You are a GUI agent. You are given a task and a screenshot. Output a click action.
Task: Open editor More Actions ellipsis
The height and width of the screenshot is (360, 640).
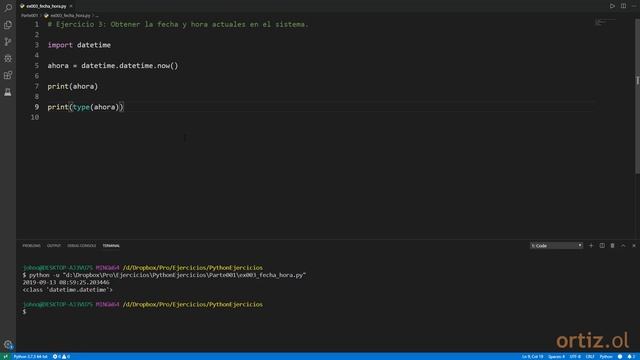(x=634, y=6)
